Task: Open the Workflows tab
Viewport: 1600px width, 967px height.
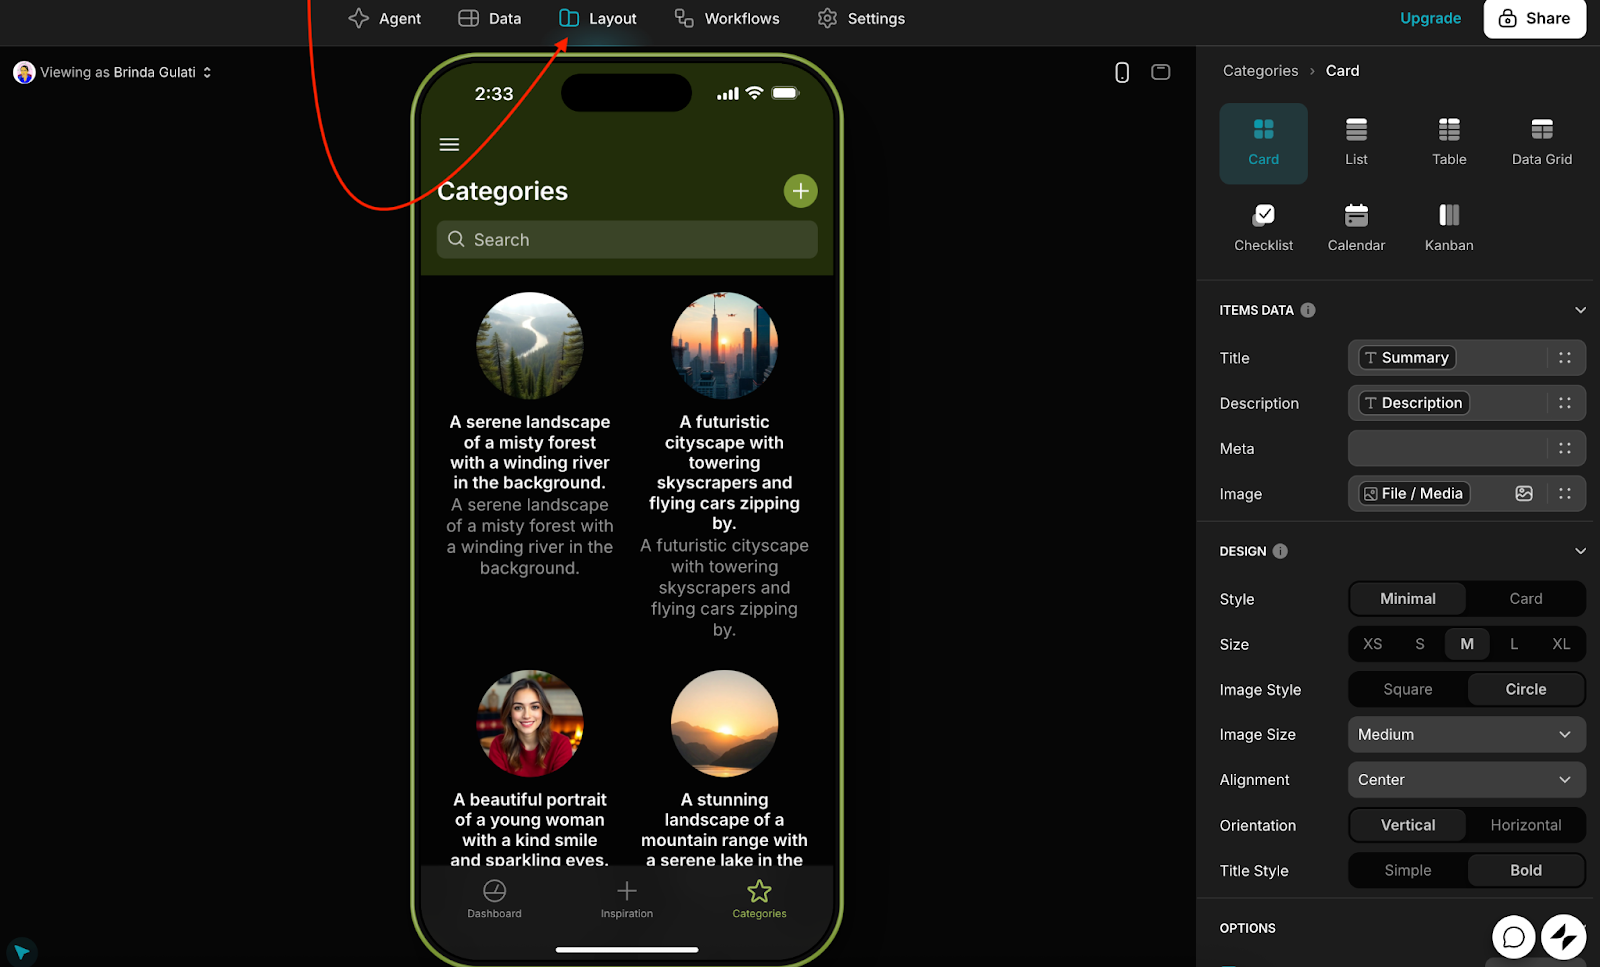Action: (727, 18)
